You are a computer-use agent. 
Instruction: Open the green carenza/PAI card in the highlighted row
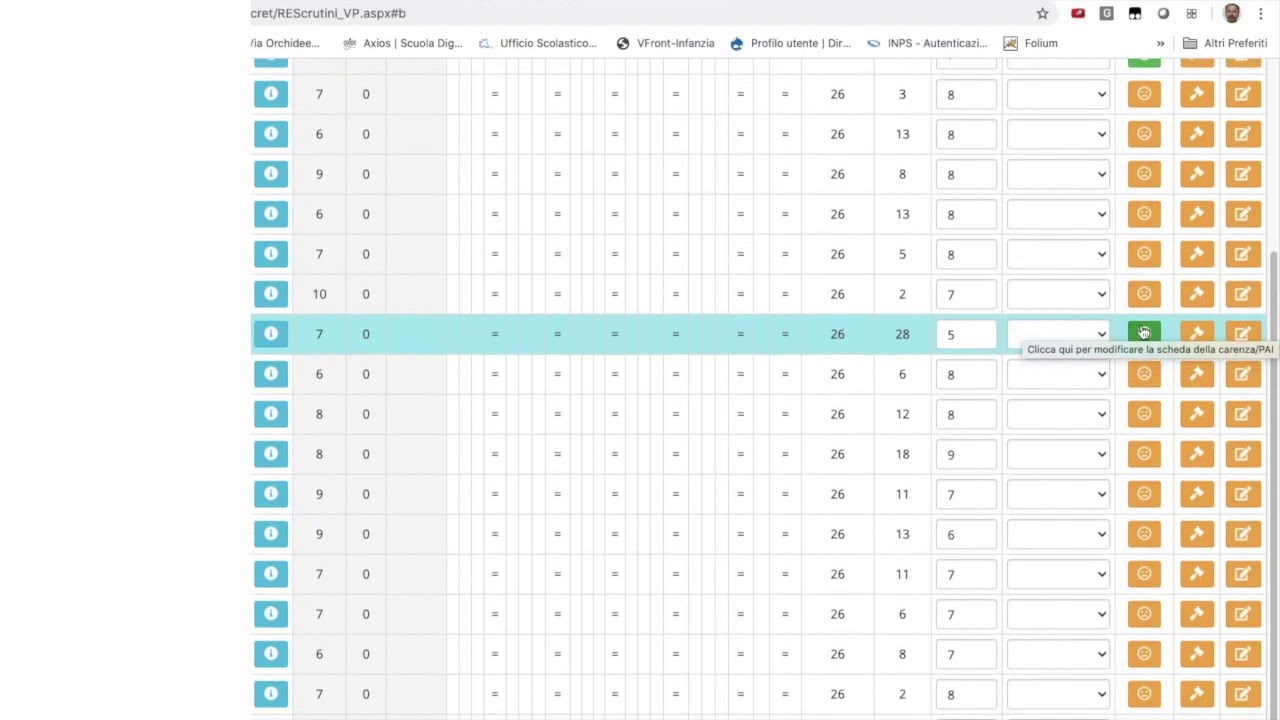(1144, 334)
